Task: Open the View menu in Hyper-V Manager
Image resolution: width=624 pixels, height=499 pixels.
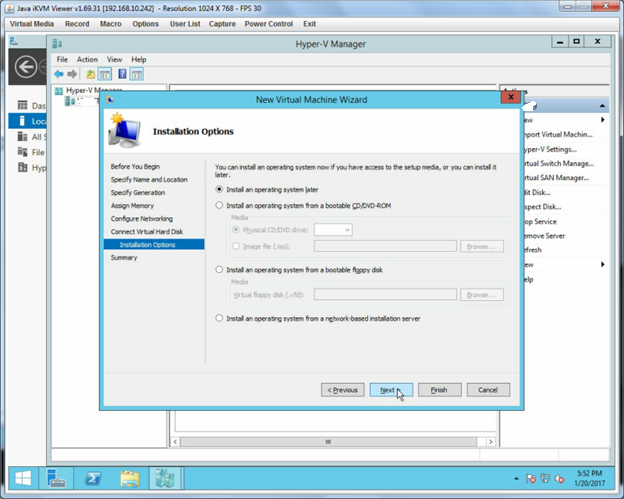Action: (x=114, y=59)
